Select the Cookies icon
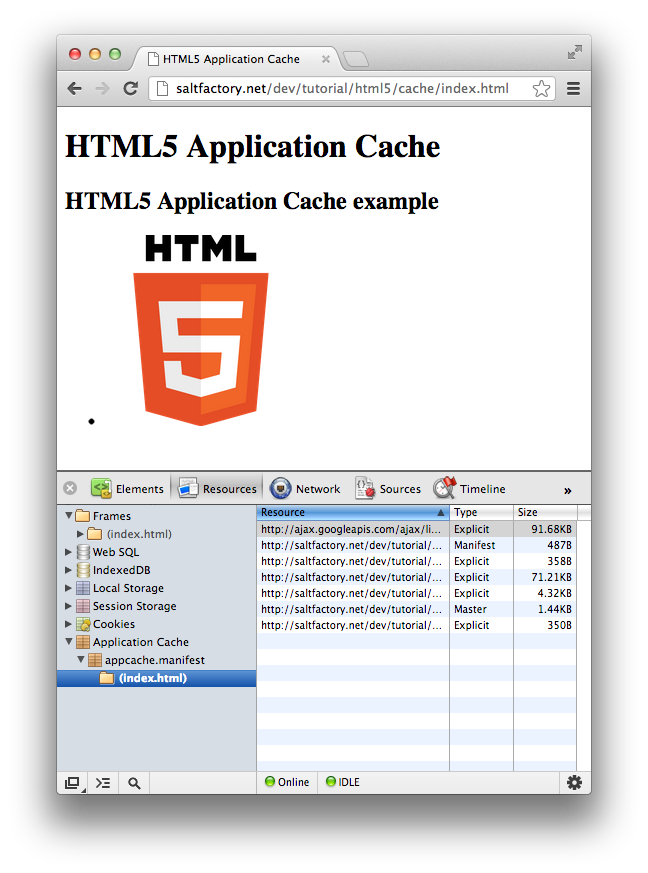The height and width of the screenshot is (873, 648). pyautogui.click(x=83, y=624)
